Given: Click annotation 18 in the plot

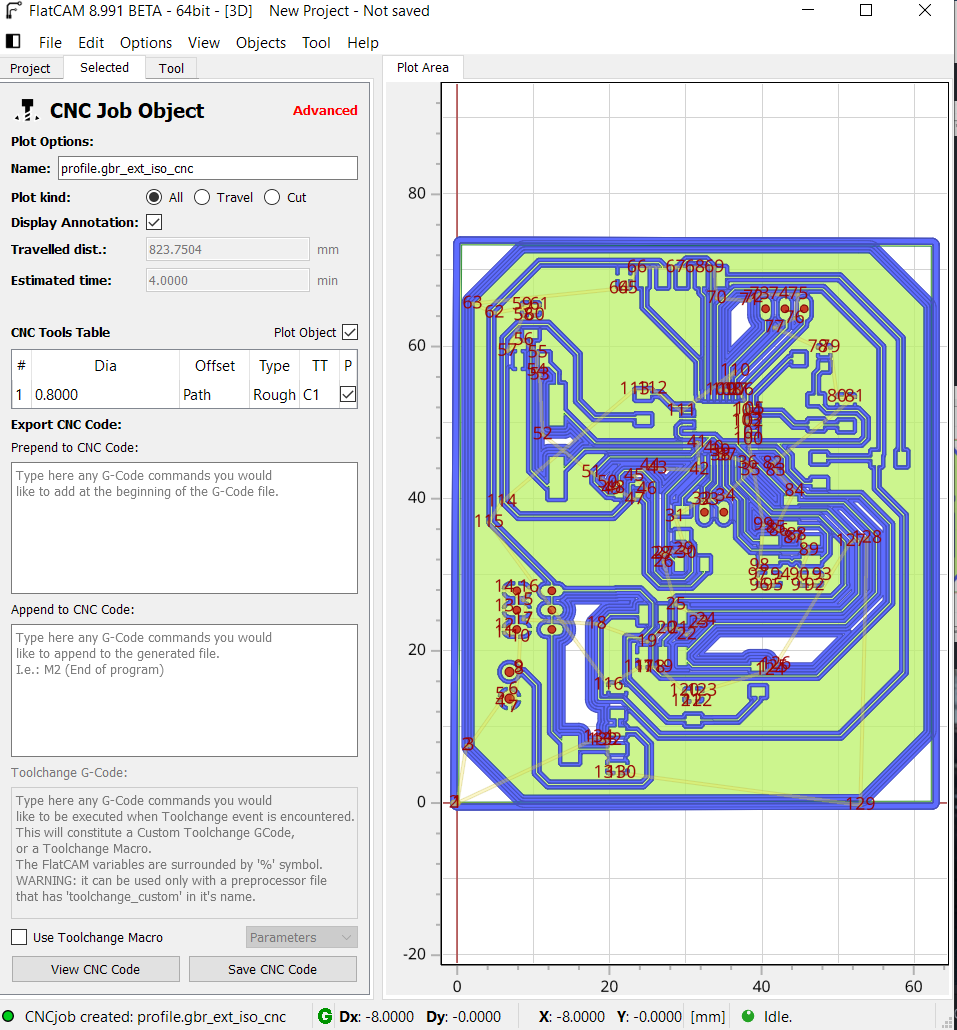Looking at the screenshot, I should (x=596, y=622).
